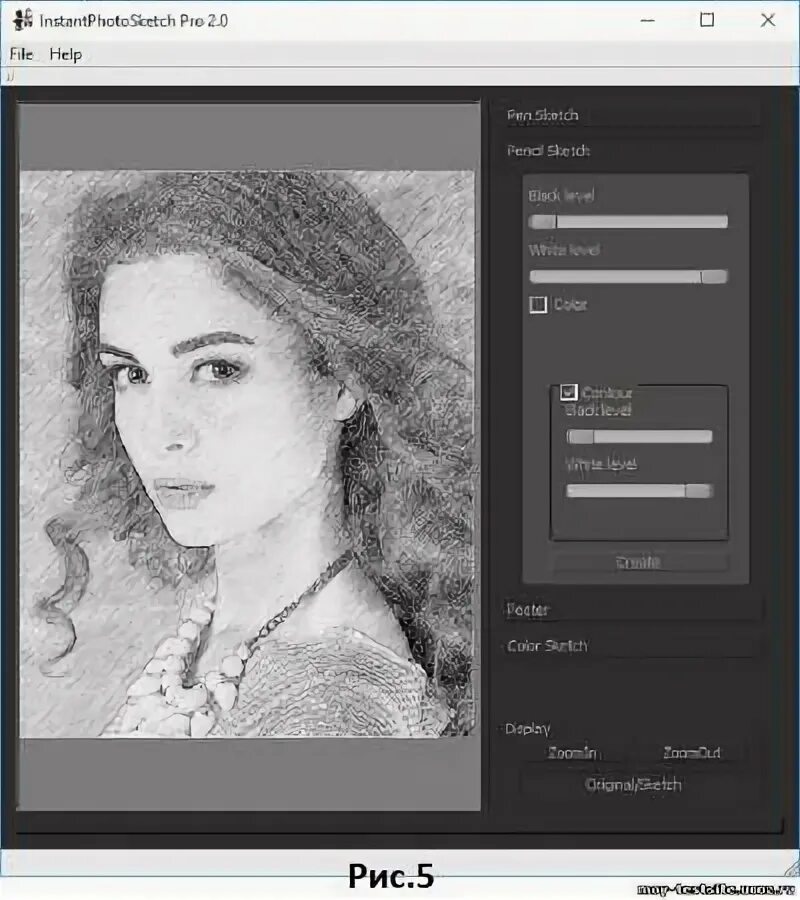Collapse the Pencil Sketch section
Image resolution: width=800 pixels, height=900 pixels.
[x=631, y=151]
